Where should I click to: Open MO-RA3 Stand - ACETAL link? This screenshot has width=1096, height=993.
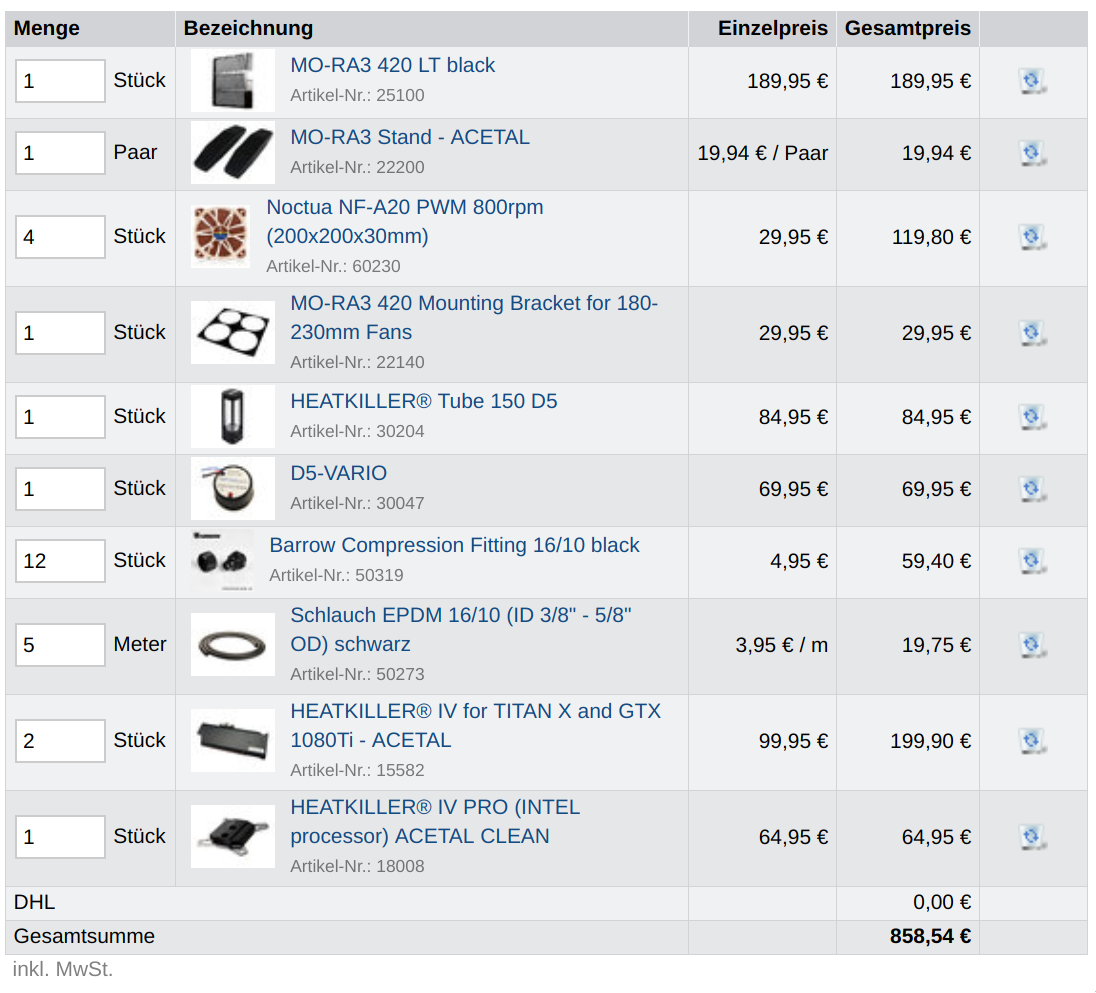(x=410, y=137)
